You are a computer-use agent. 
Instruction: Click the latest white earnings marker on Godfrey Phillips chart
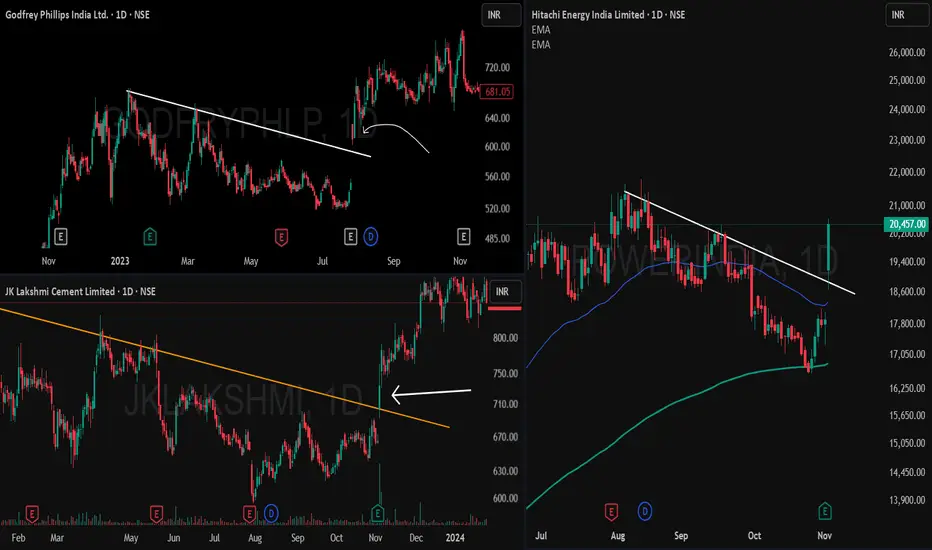coord(464,237)
